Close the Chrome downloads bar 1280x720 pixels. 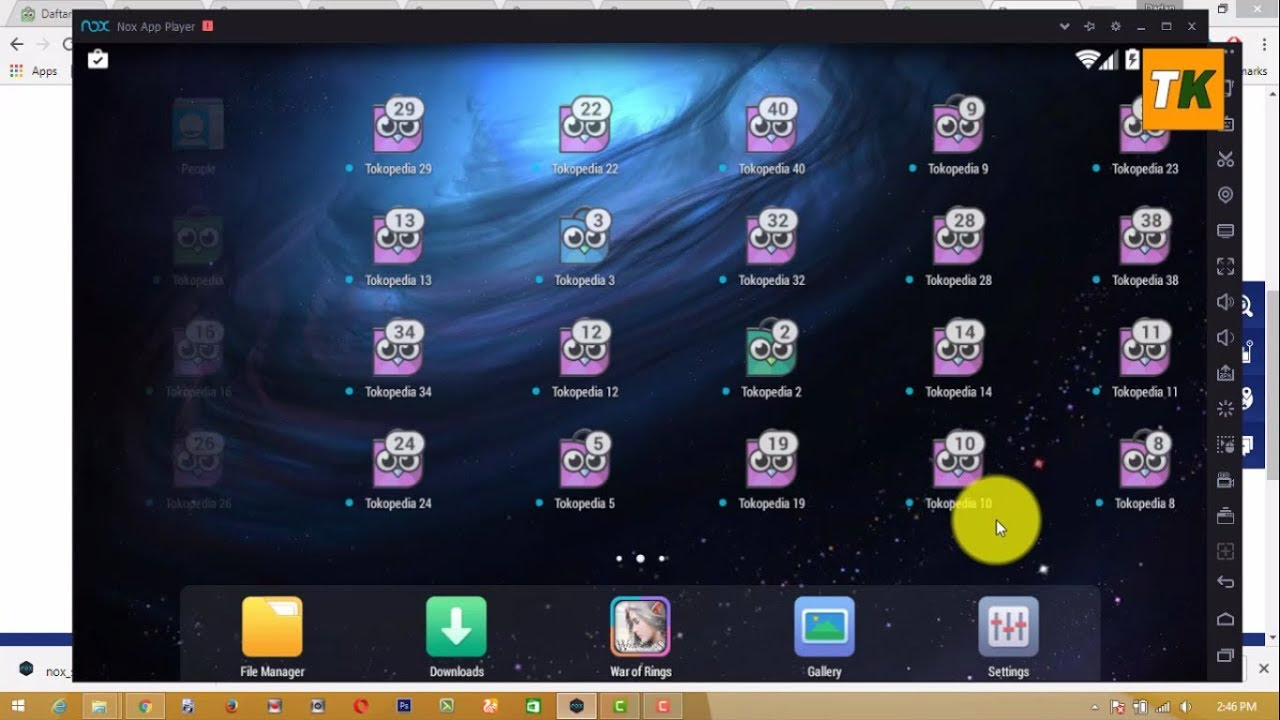1263,668
